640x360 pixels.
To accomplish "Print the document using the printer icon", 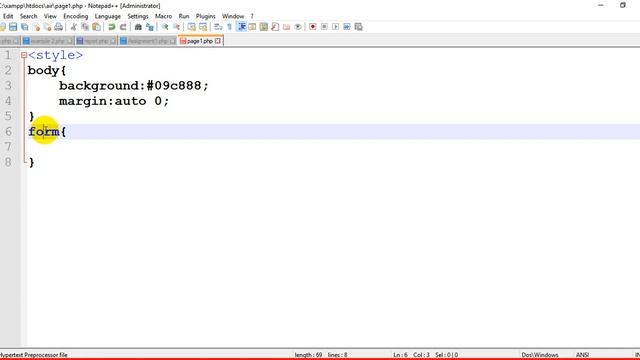I will click(x=59, y=27).
